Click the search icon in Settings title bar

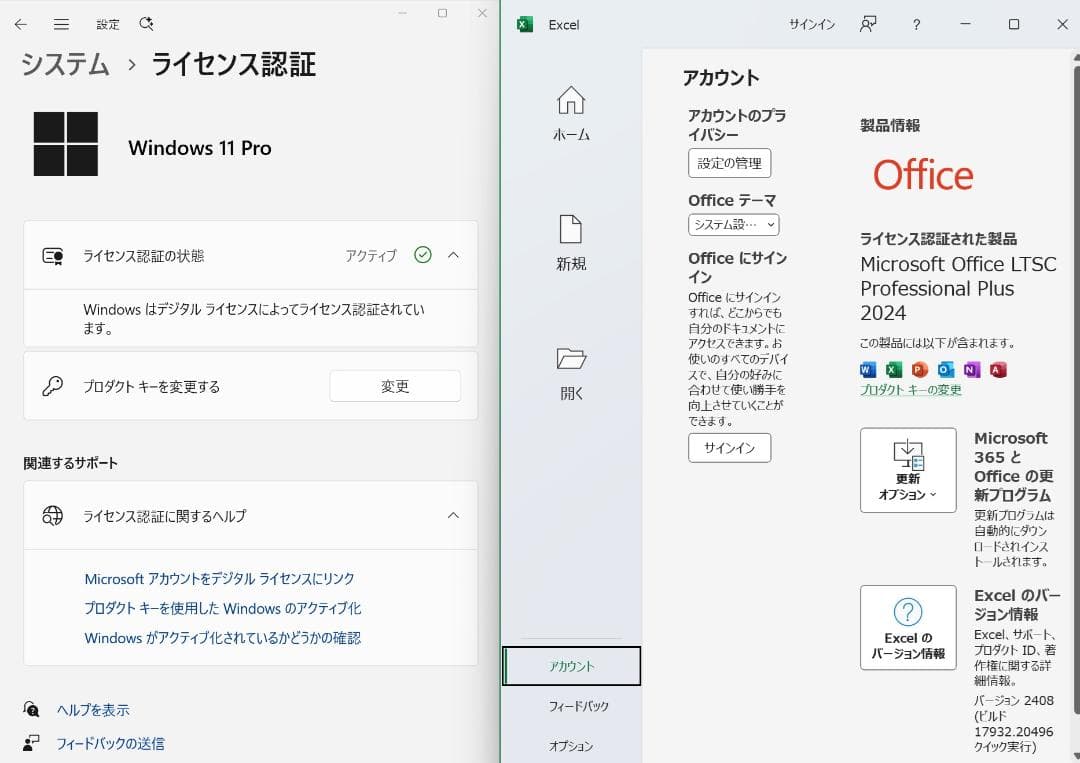click(x=146, y=24)
